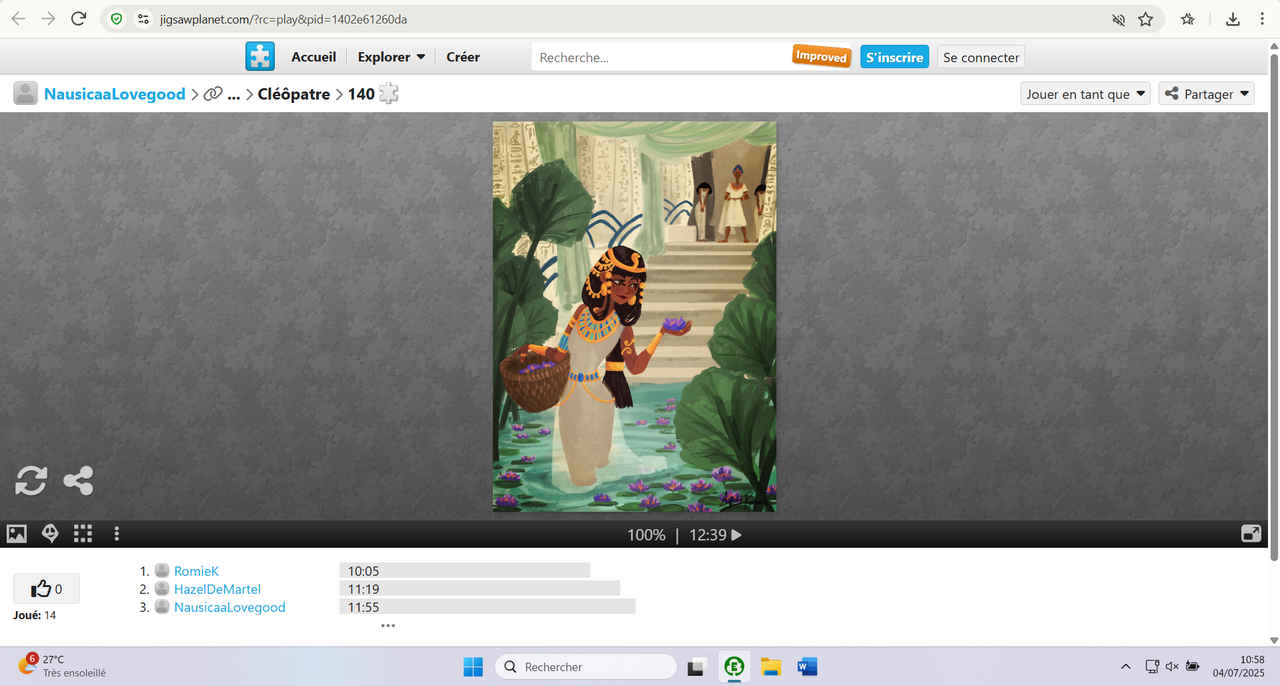
Task: Click the restart puzzle refresh icon
Action: coord(31,481)
